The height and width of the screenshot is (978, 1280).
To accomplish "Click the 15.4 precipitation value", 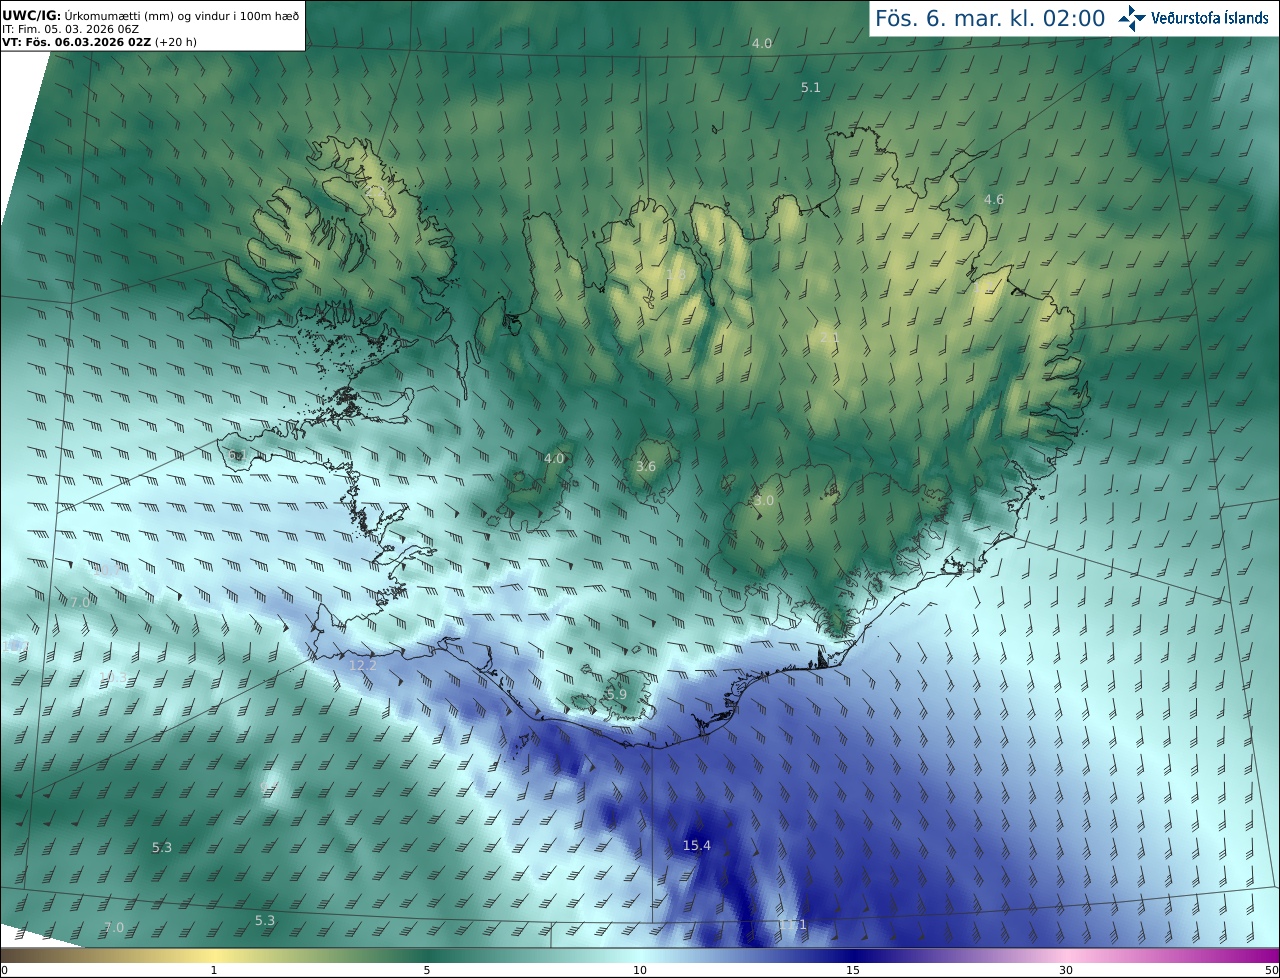I will coord(696,845).
